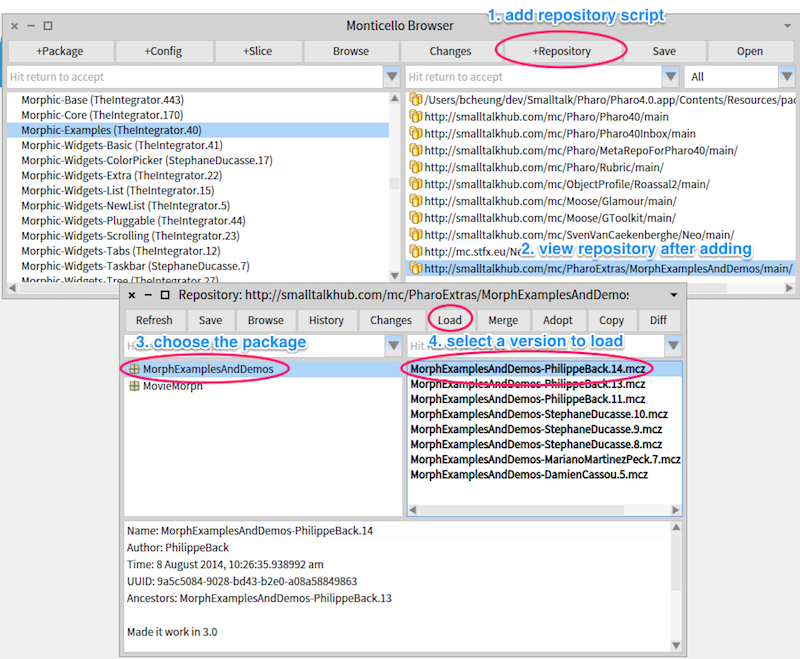Click the +Slice button
Screen dimensions: 800x659
pos(258,51)
